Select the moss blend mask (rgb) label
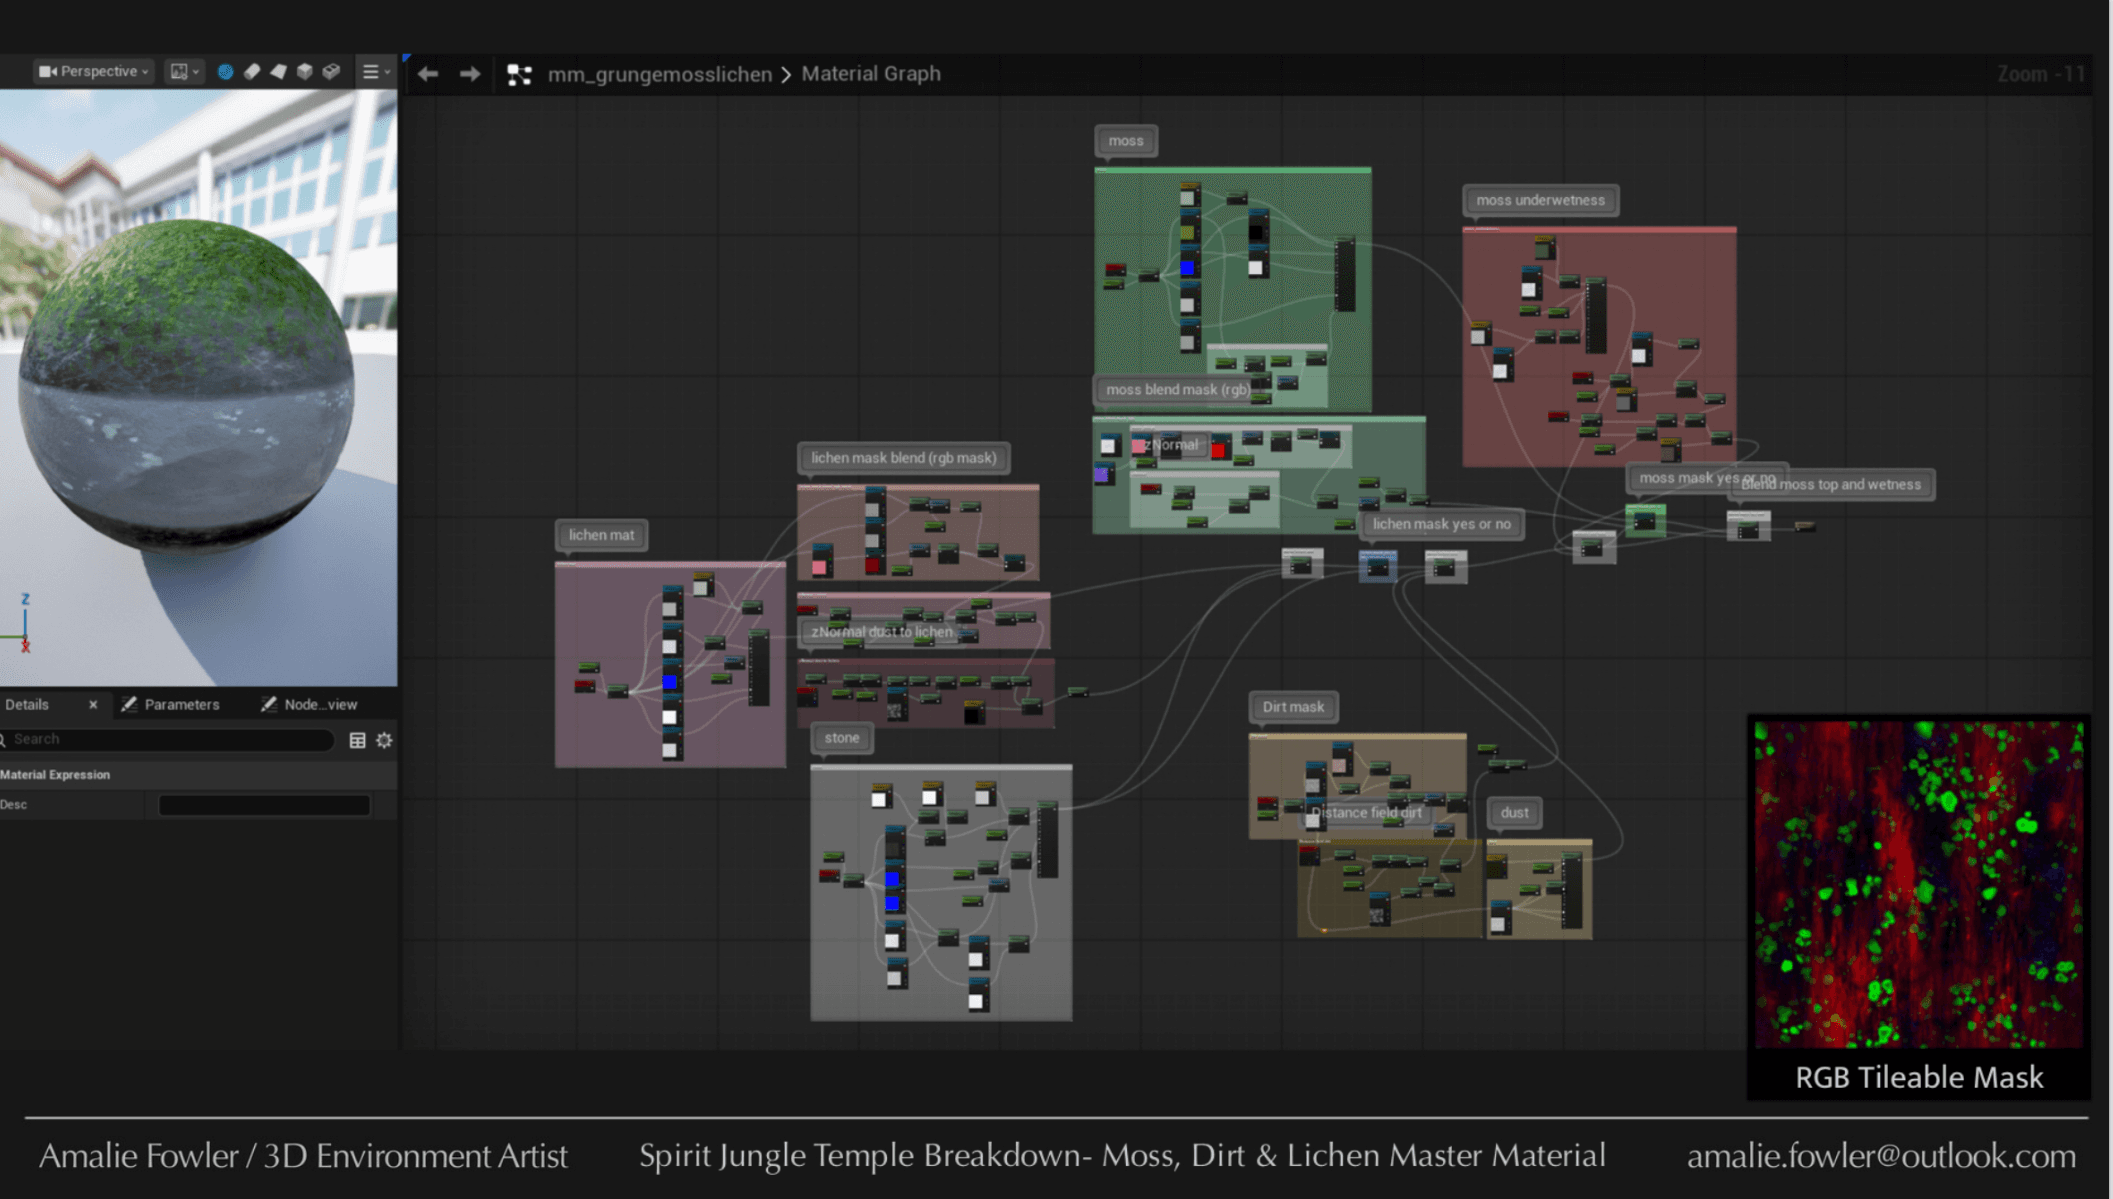This screenshot has width=2113, height=1199. pos(1177,389)
